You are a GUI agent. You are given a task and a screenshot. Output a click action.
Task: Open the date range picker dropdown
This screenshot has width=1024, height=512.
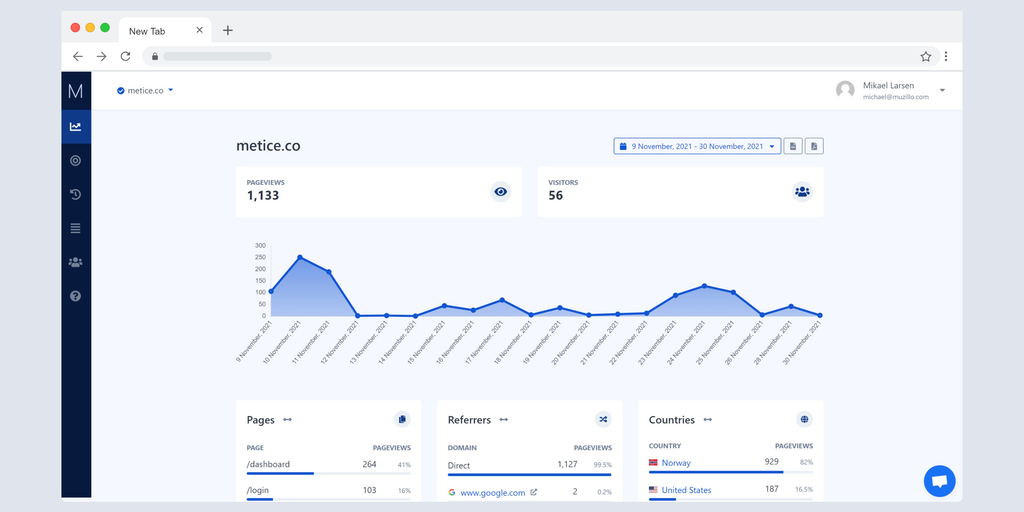click(x=697, y=146)
